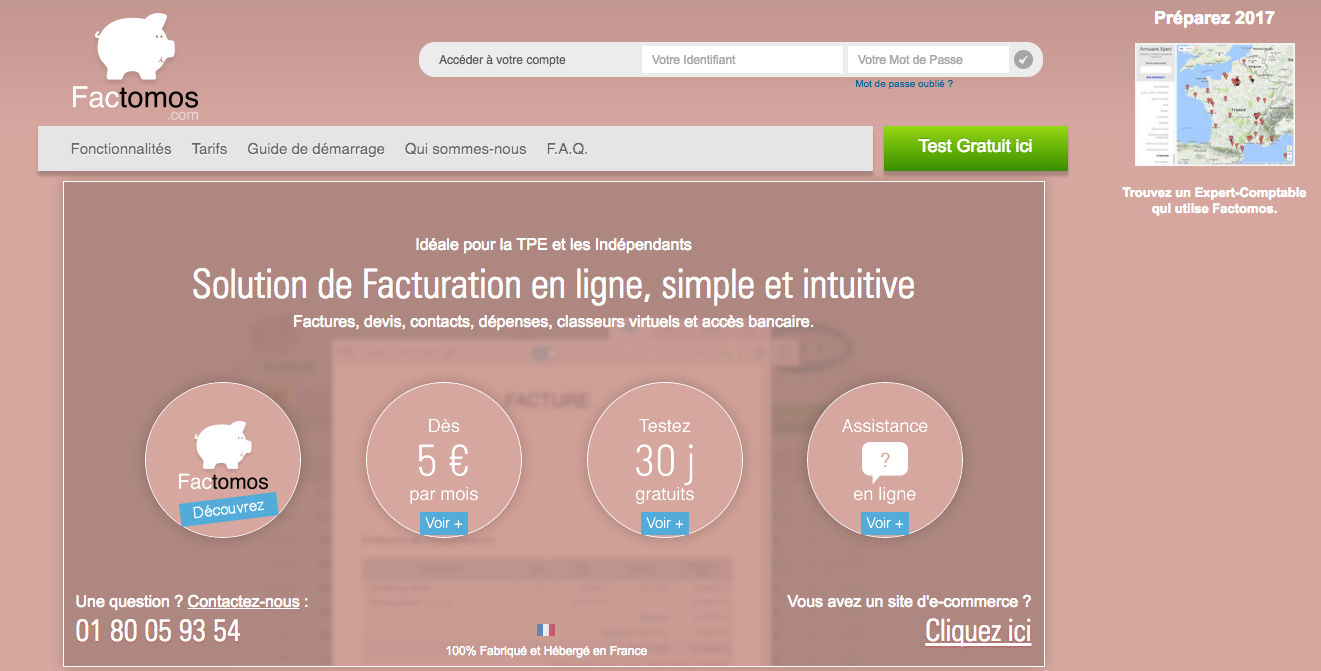The image size is (1321, 671).
Task: Go to the Tarifs page
Action: (x=209, y=149)
